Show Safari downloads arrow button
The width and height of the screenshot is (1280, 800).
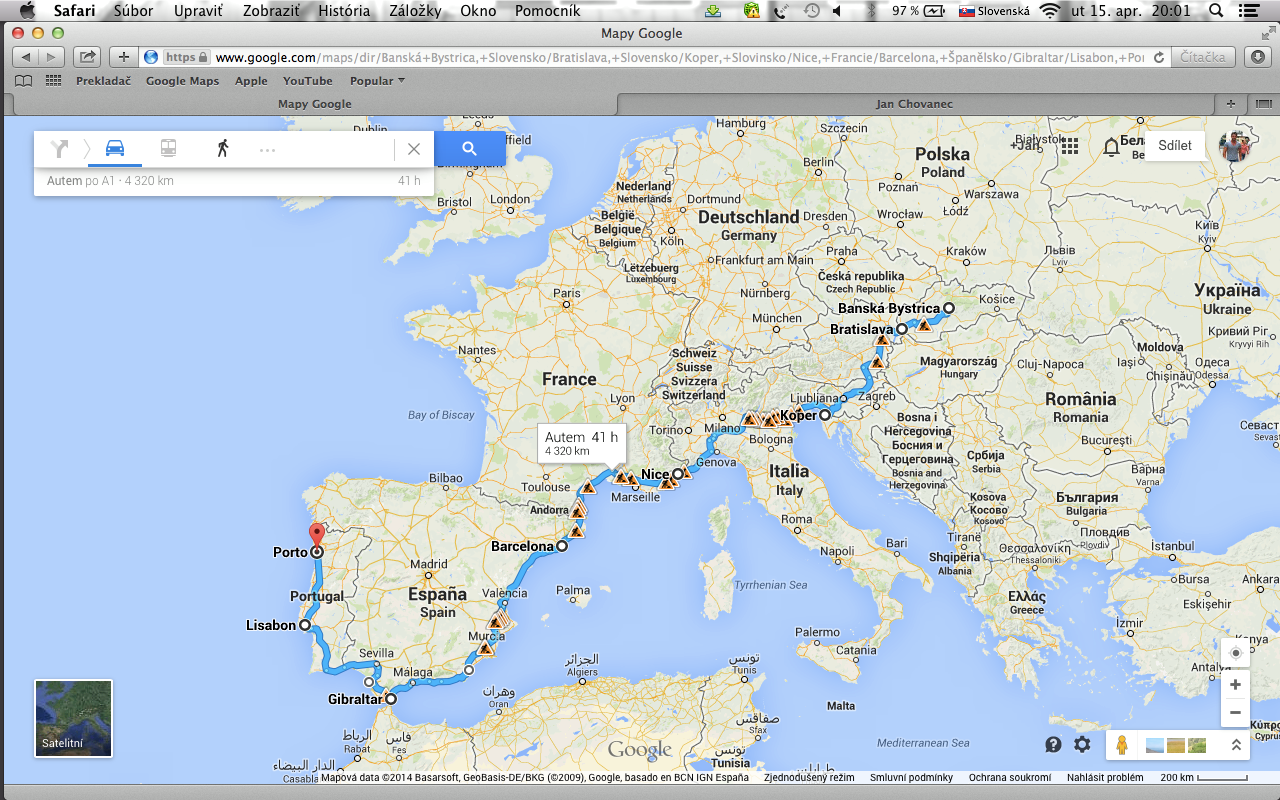pyautogui.click(x=1257, y=57)
